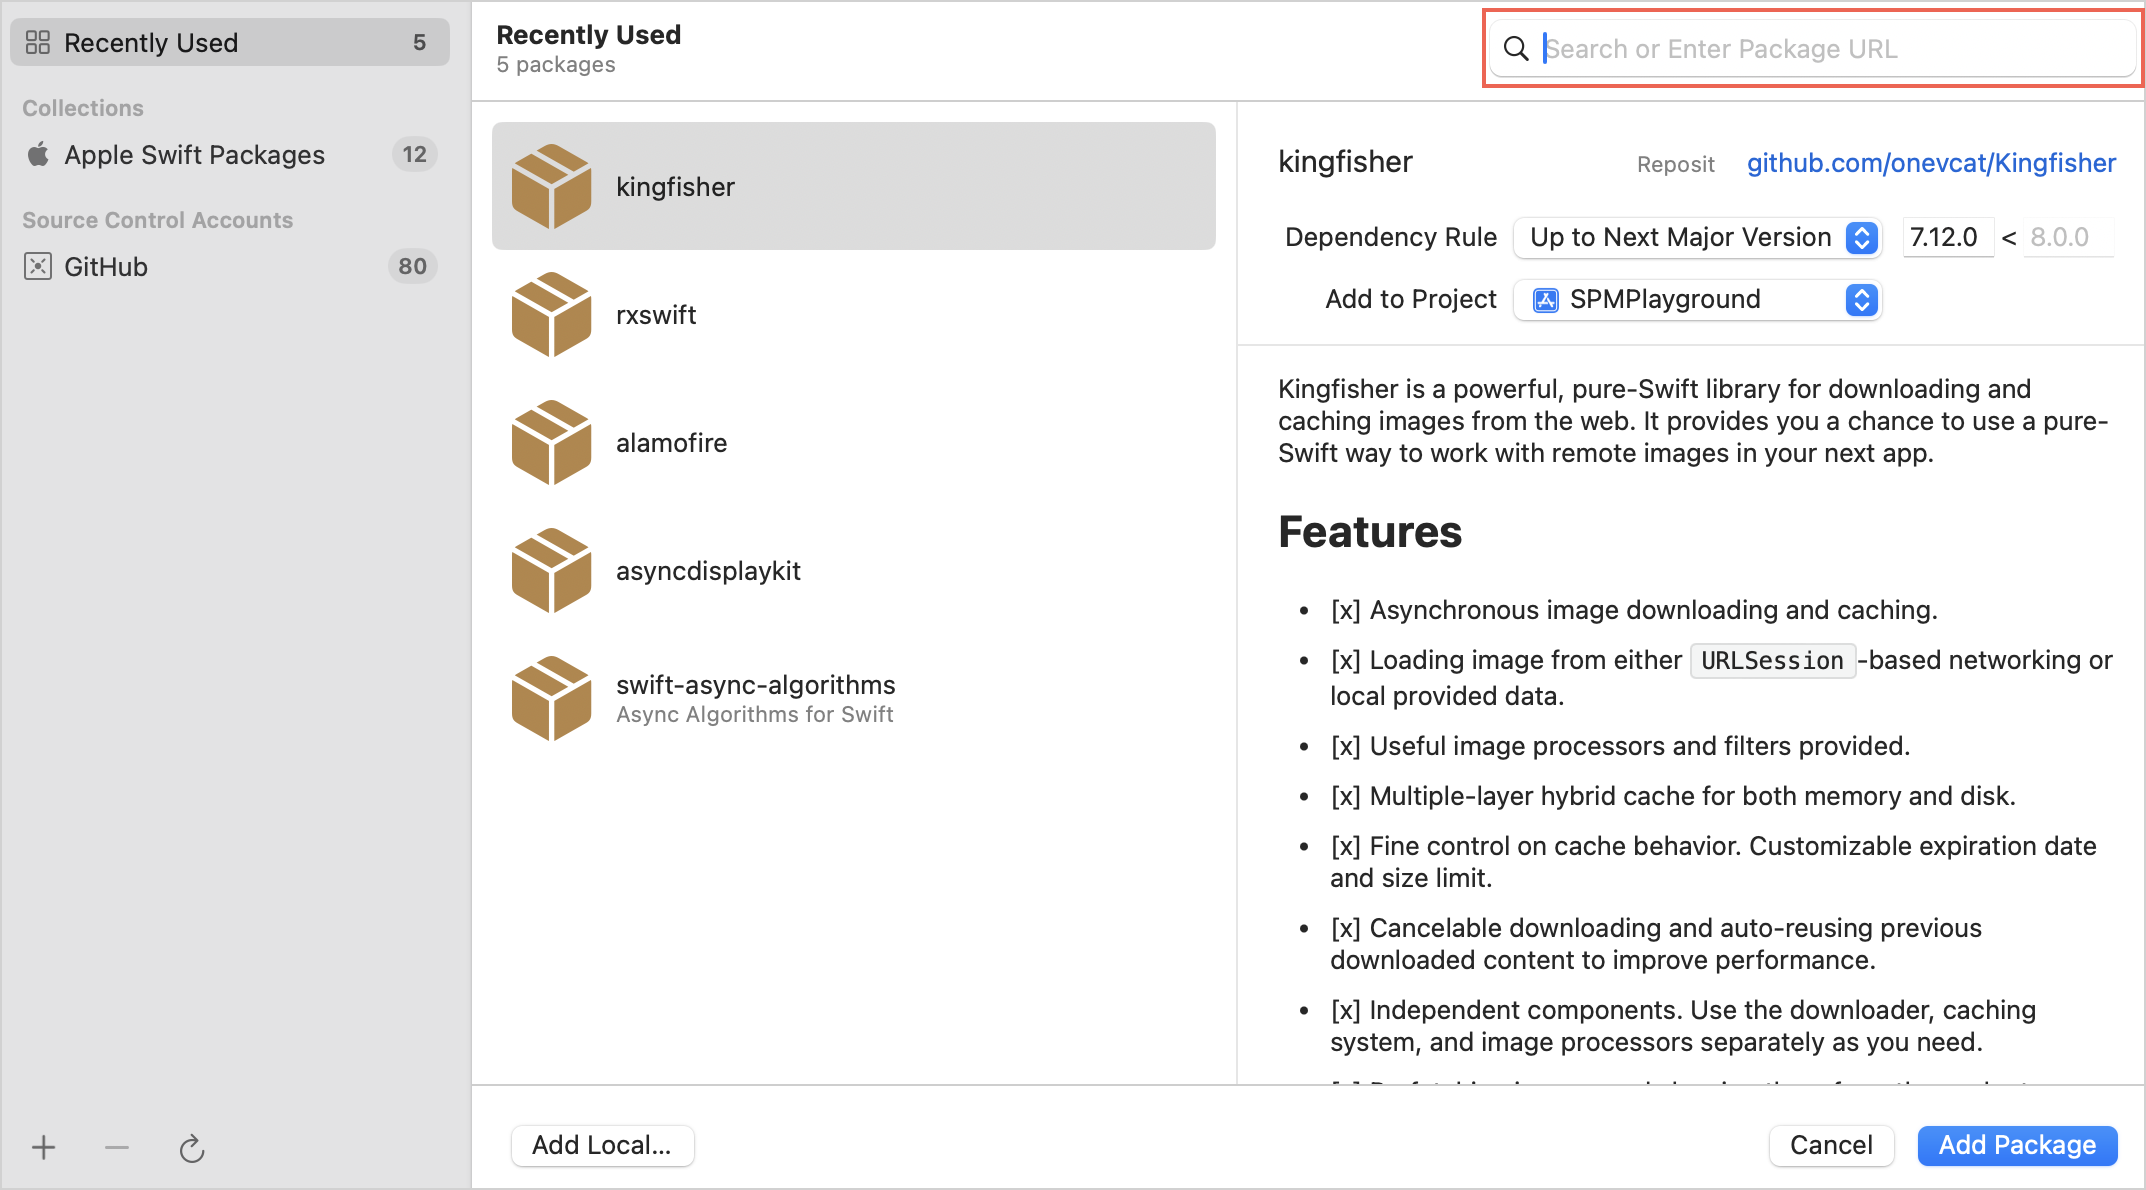The height and width of the screenshot is (1190, 2146).
Task: Click the Search or Enter Package URL field
Action: [1800, 48]
